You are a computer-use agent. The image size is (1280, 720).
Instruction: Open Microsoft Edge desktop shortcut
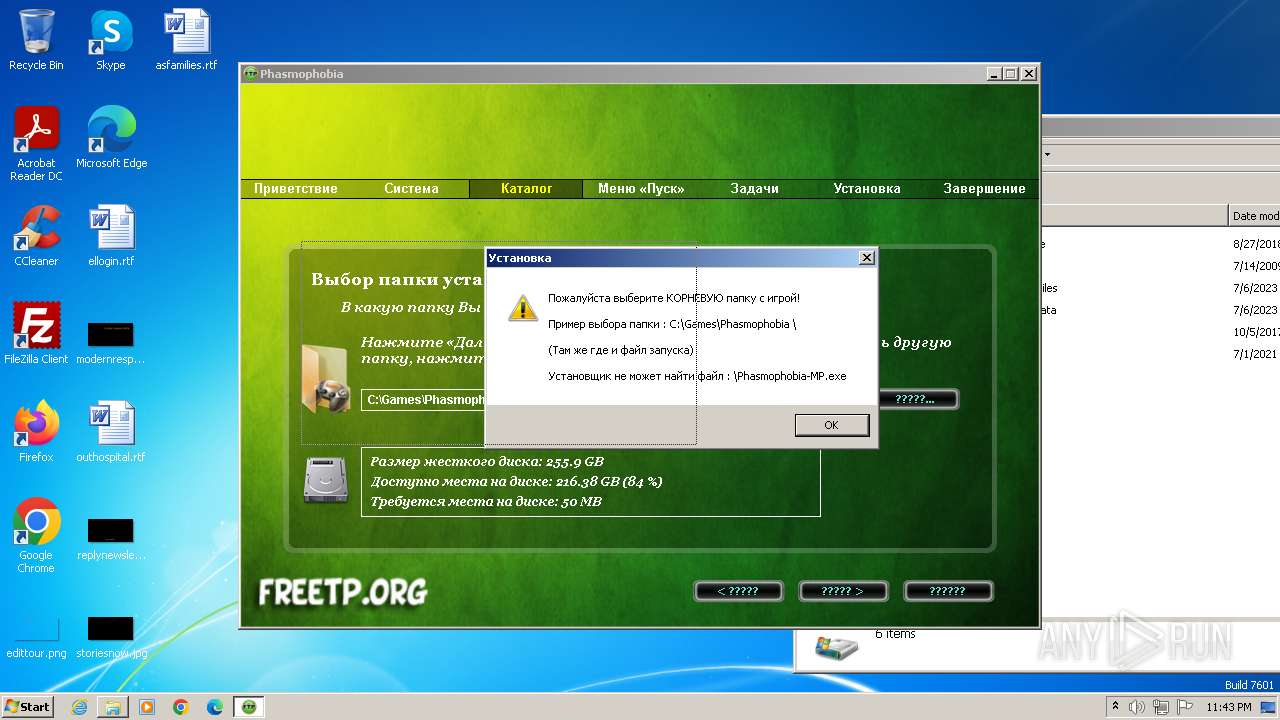[111, 138]
